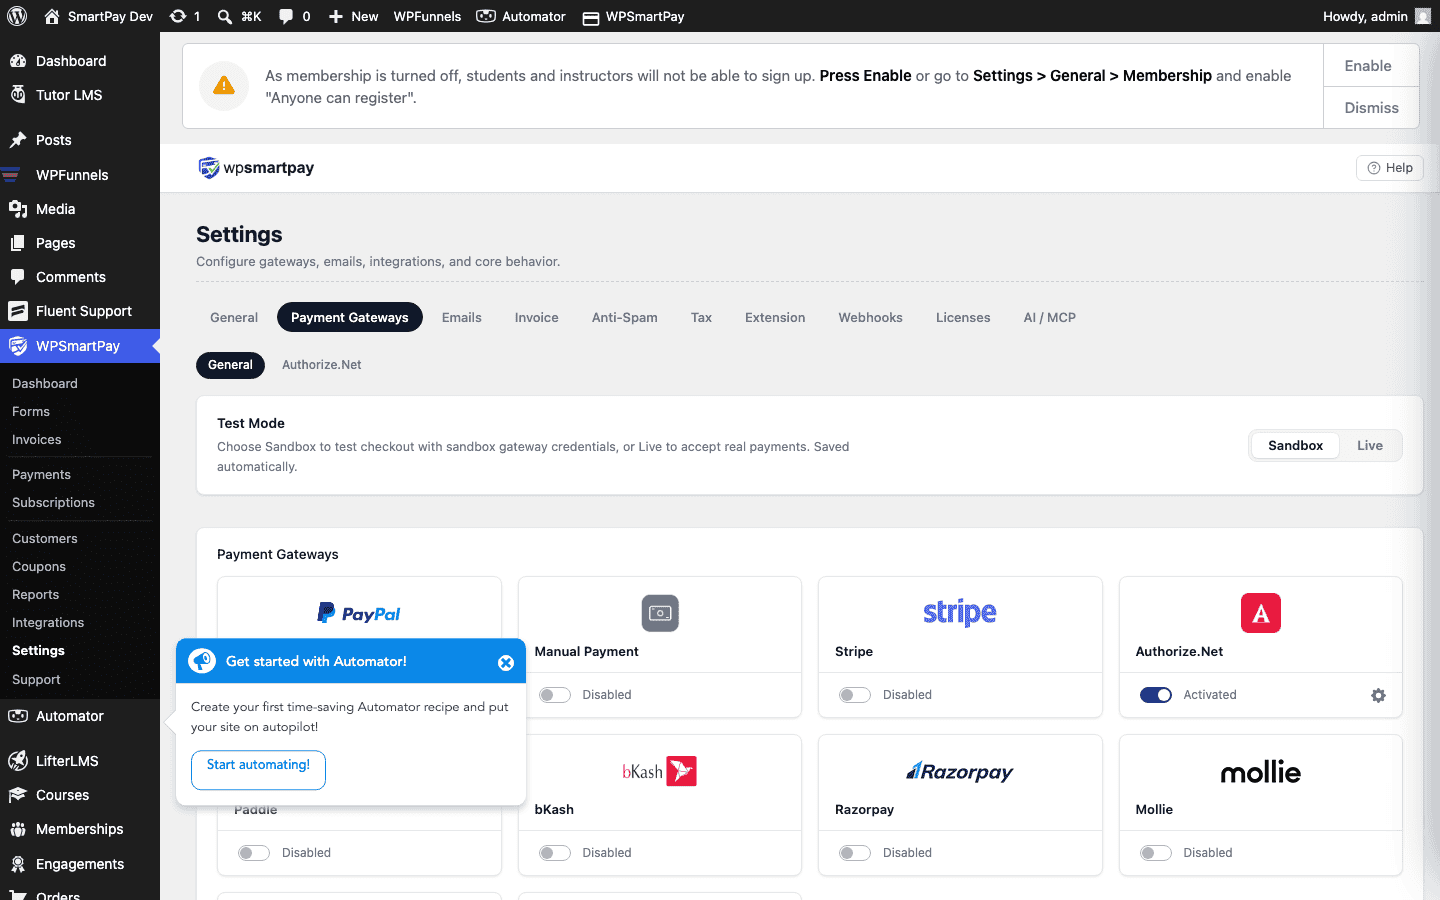Open WPSmartPay sidebar menu

coord(80,346)
